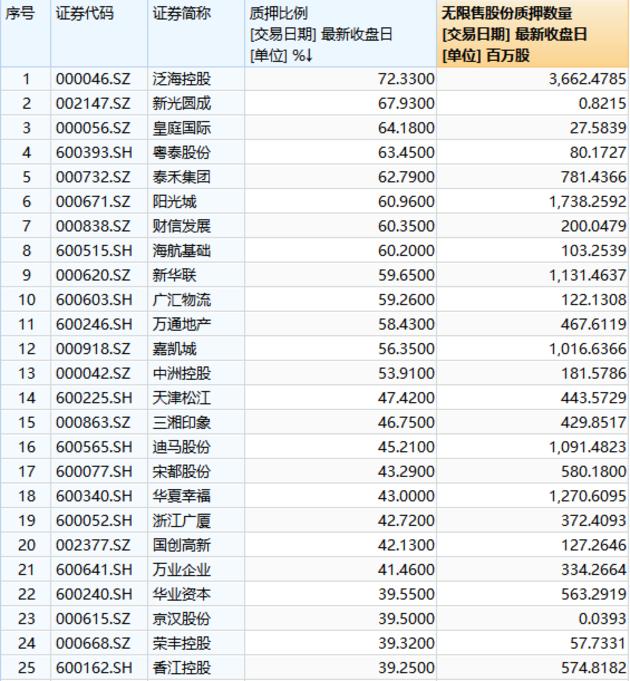Select stock code 600393.SH

[94, 153]
